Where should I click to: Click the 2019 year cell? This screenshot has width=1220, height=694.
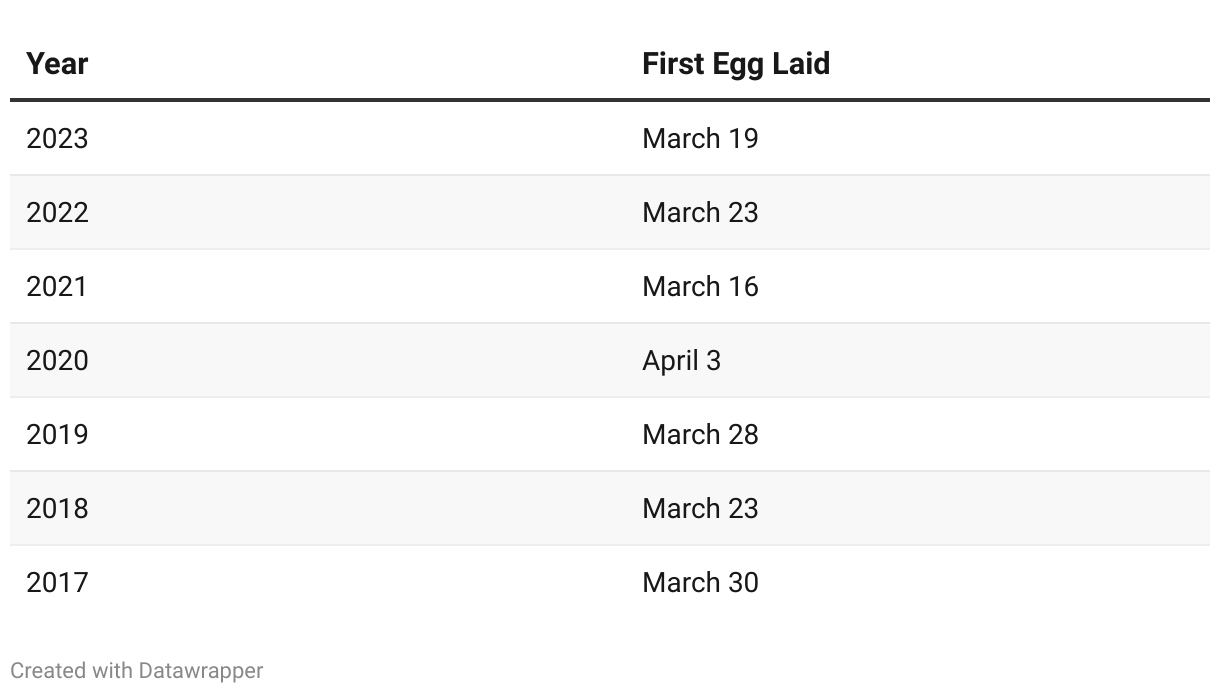[57, 434]
